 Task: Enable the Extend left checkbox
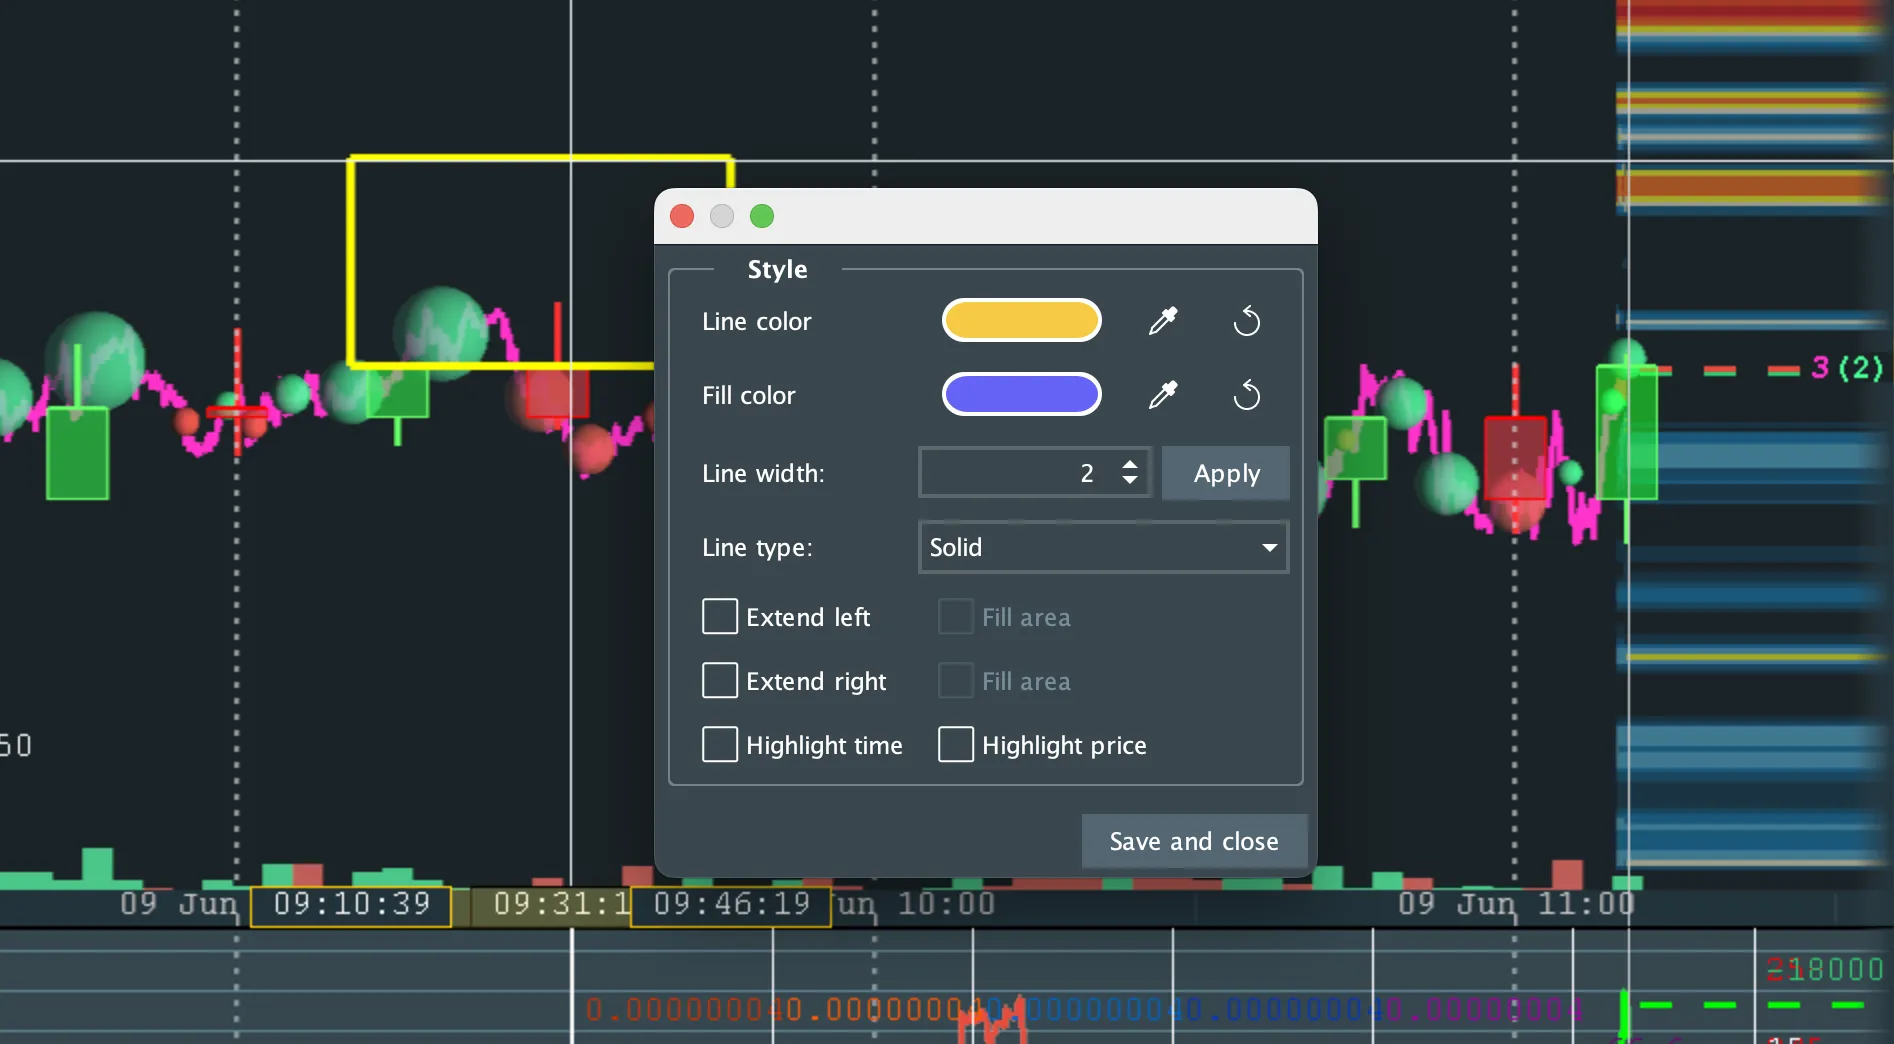tap(720, 617)
